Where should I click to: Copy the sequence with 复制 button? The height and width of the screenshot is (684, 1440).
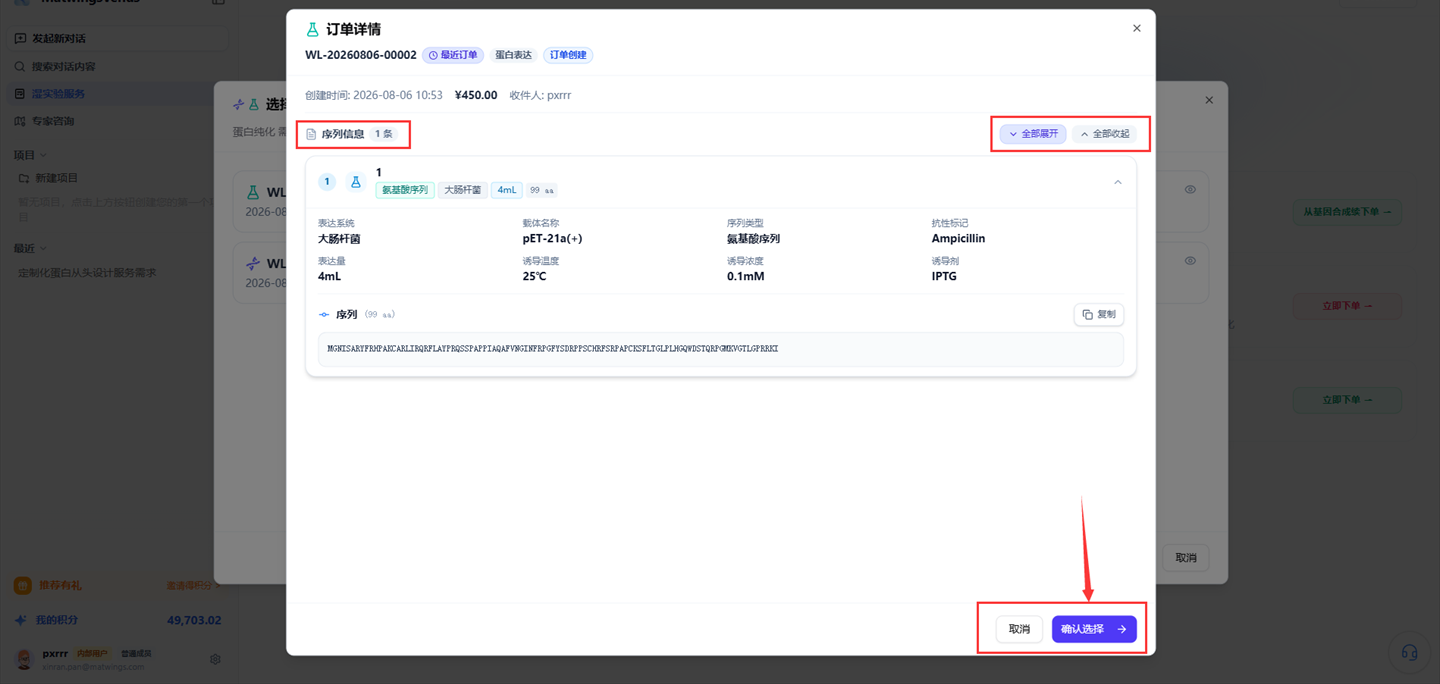coord(1098,314)
